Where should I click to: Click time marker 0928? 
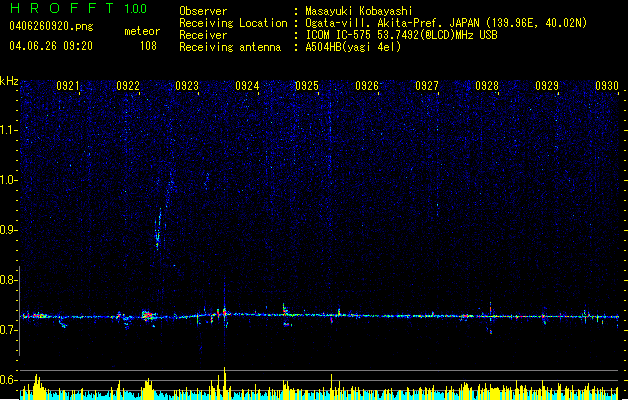[x=487, y=86]
